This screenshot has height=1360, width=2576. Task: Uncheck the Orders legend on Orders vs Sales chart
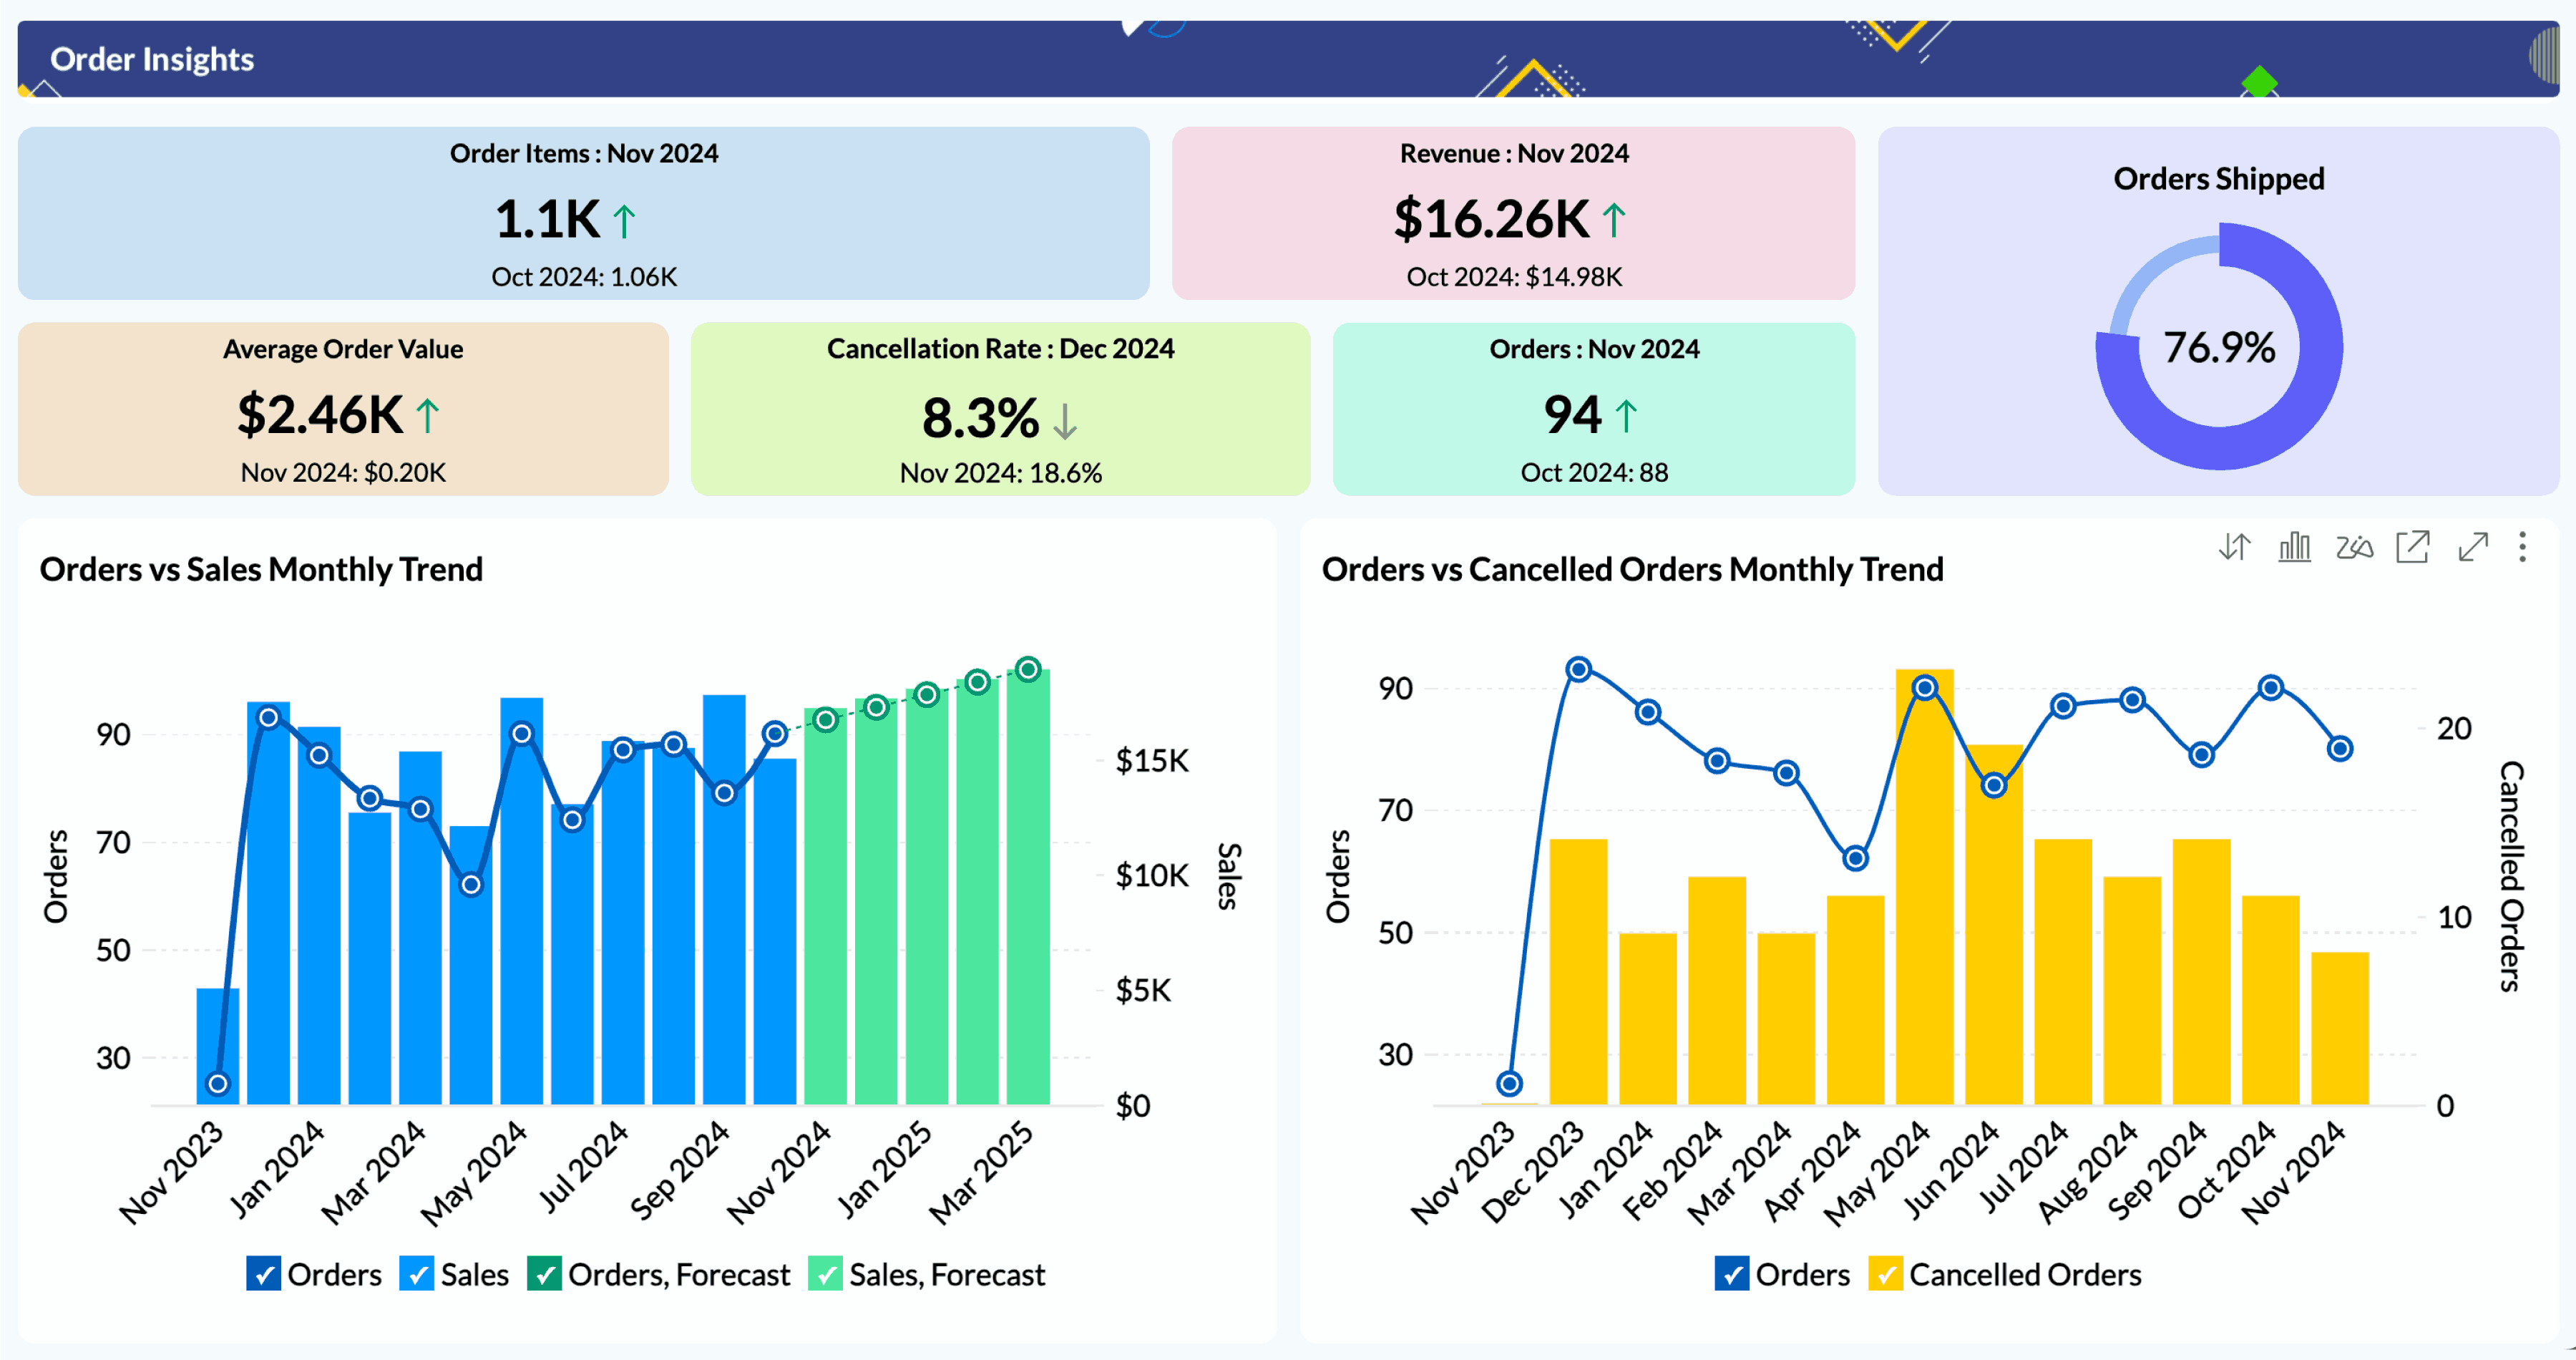[x=263, y=1274]
